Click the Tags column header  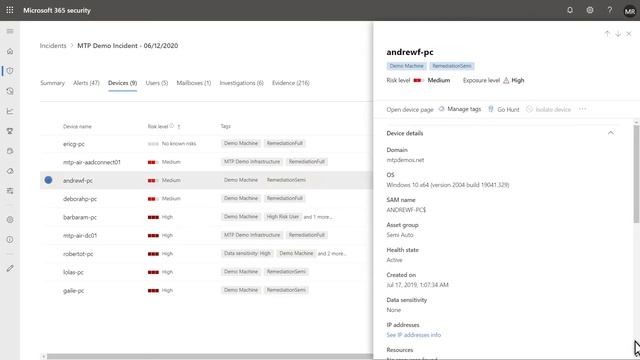[226, 127]
